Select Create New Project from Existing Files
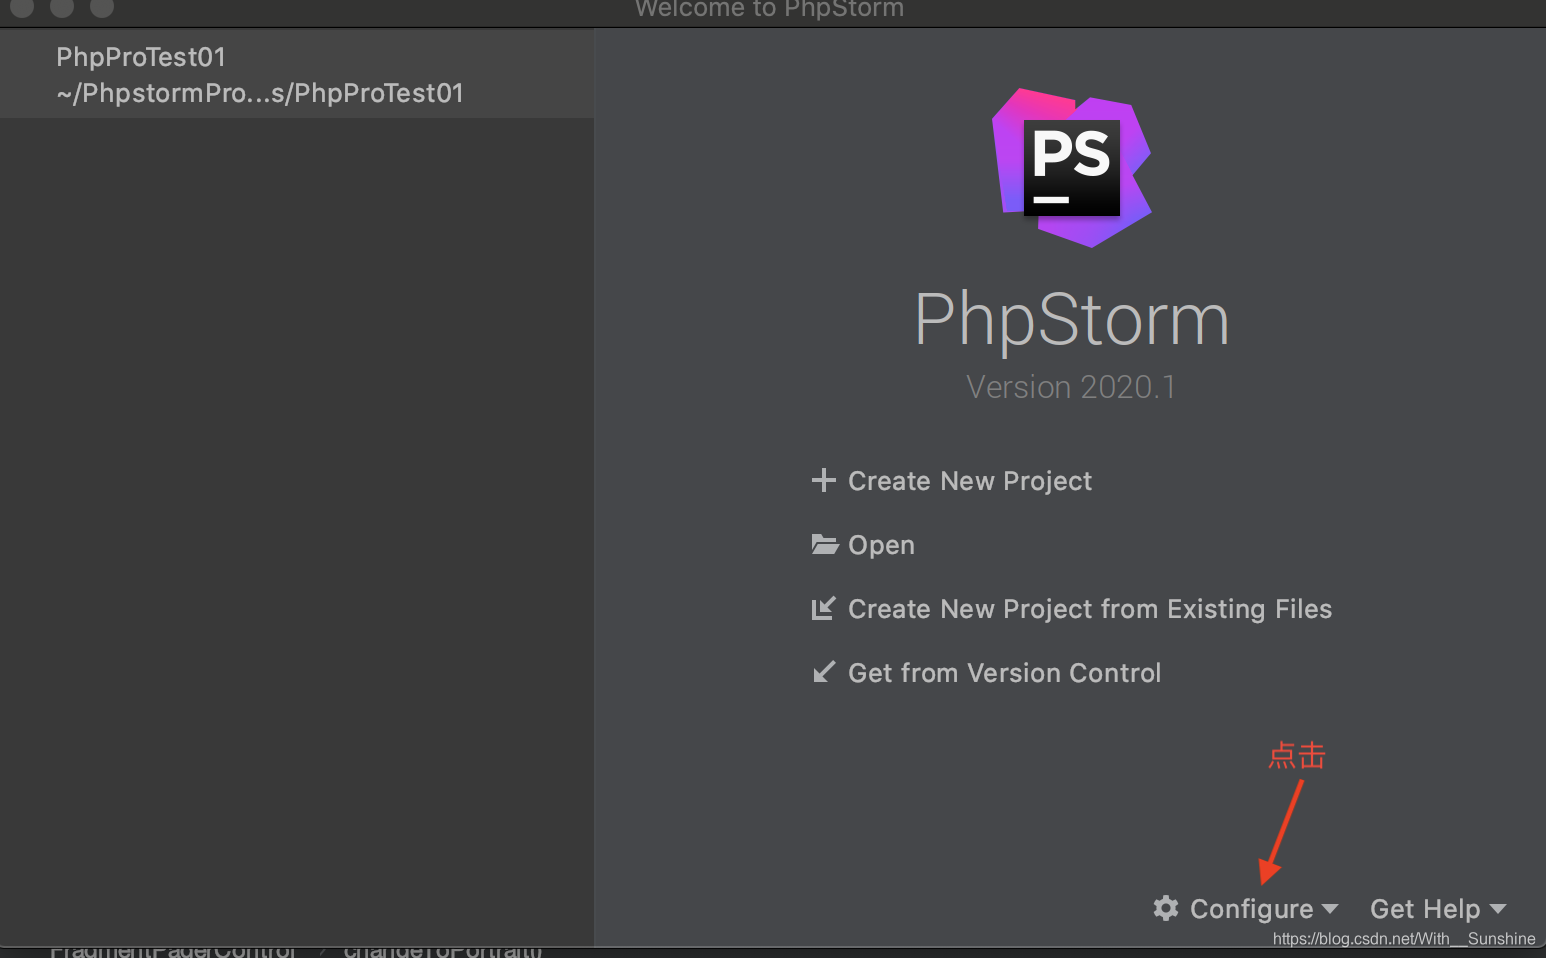Image resolution: width=1546 pixels, height=958 pixels. [1090, 609]
